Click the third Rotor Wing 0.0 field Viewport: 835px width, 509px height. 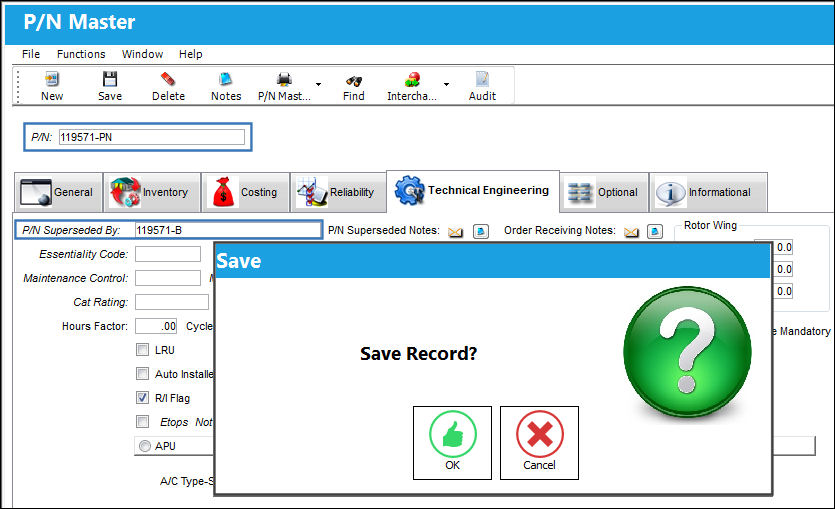[782, 291]
